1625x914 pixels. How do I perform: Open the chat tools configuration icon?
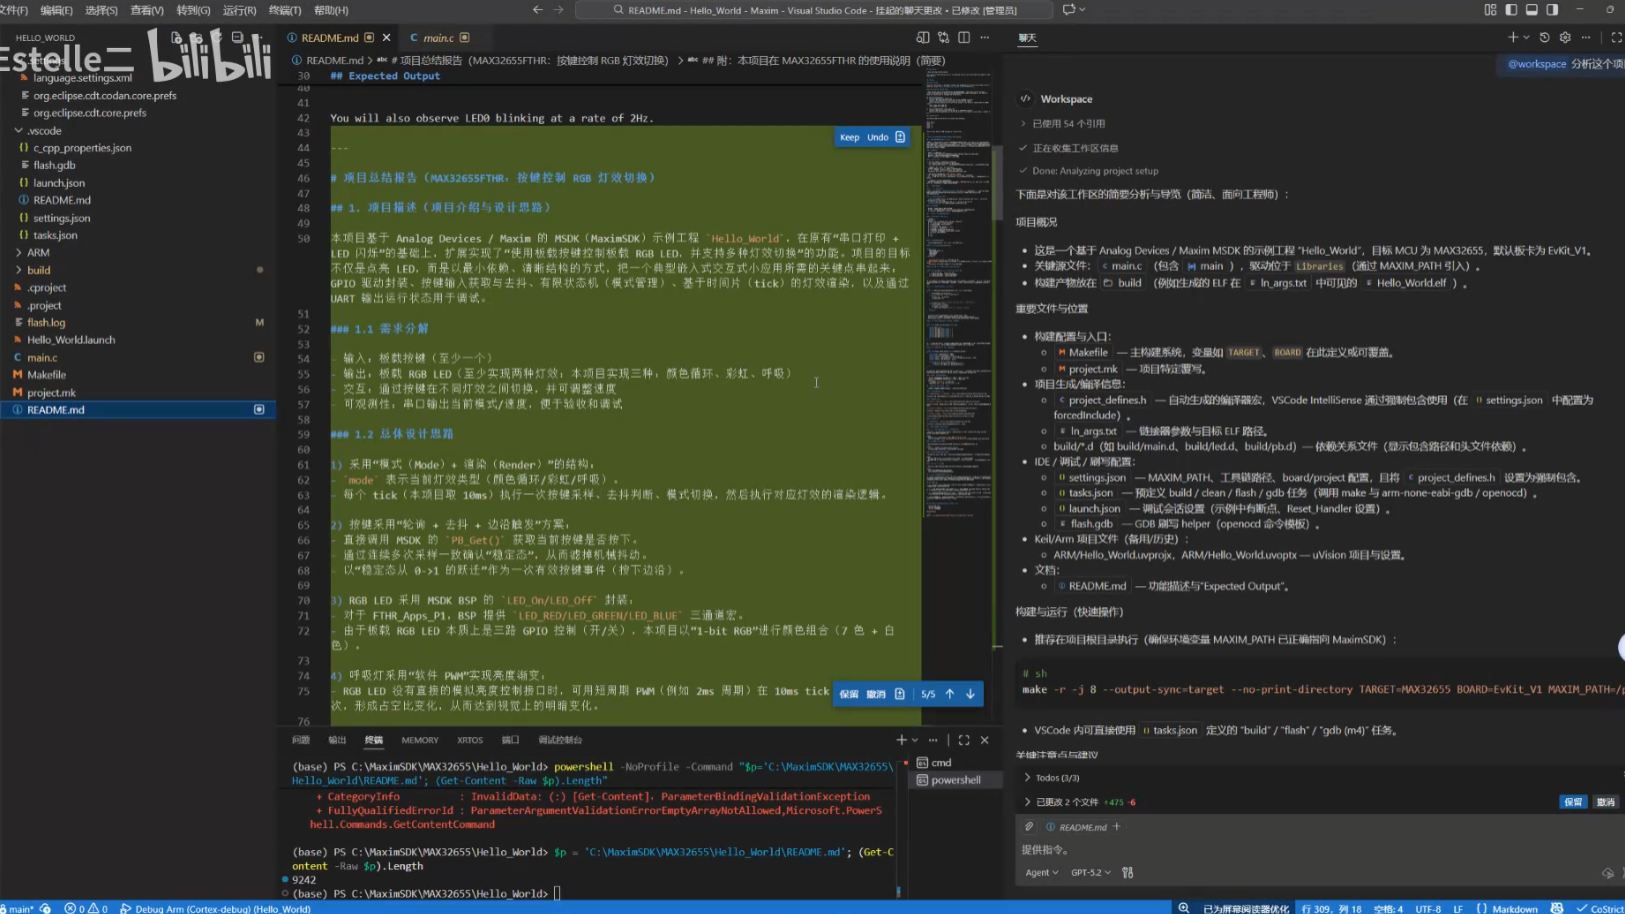click(x=1128, y=872)
